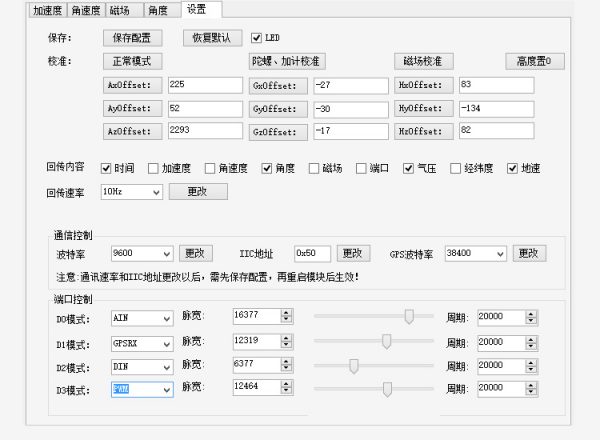Image resolution: width=600 pixels, height=440 pixels.
Task: Uncheck the 气压 checkbox
Action: [x=409, y=169]
